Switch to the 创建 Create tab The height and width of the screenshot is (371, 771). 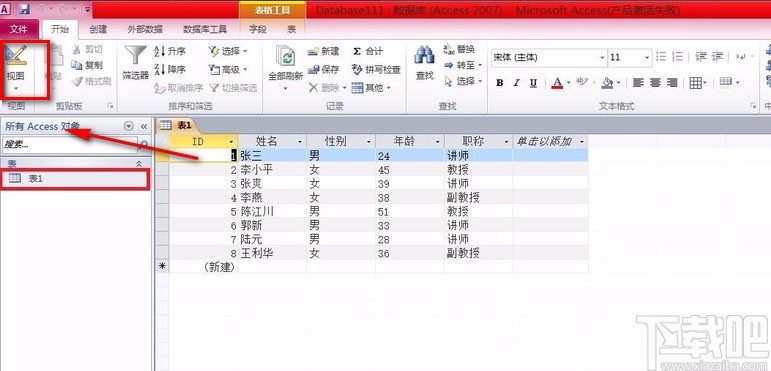(x=98, y=29)
